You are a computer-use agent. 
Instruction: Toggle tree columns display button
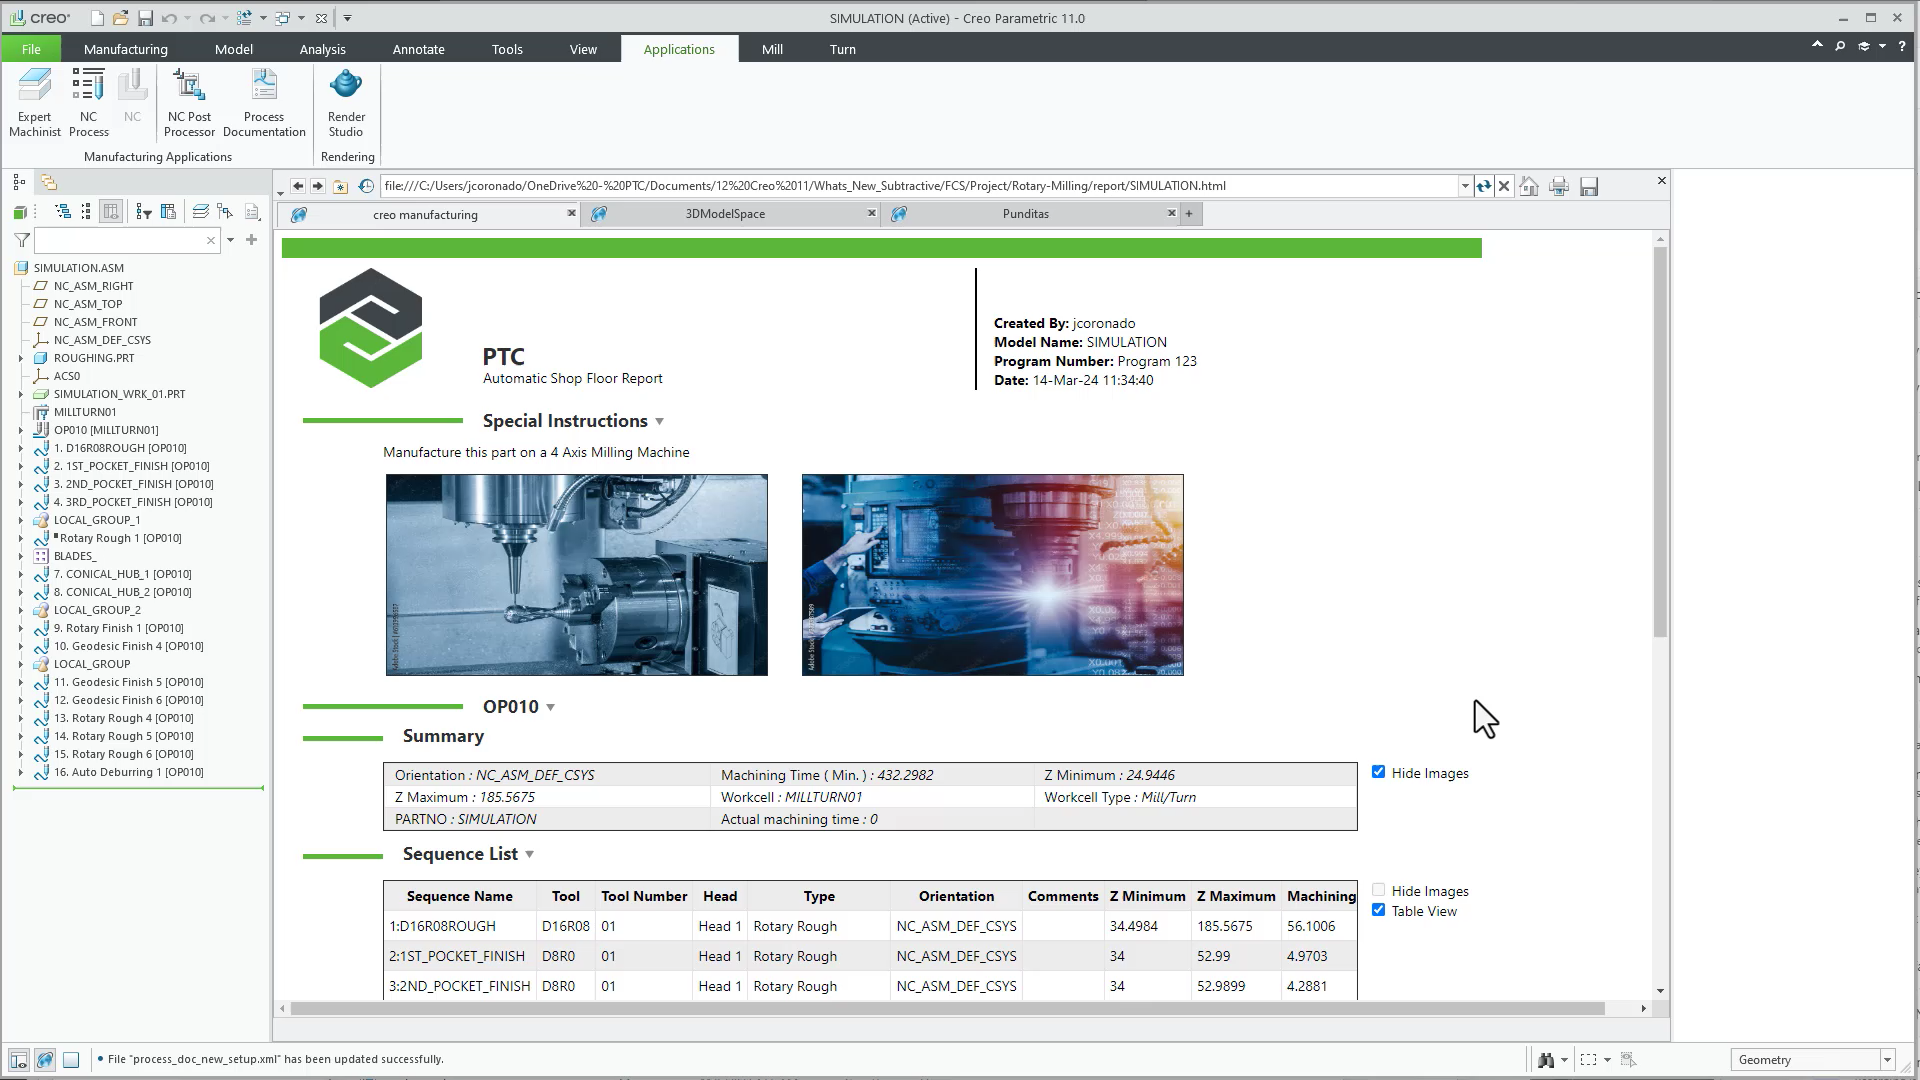[x=111, y=212]
